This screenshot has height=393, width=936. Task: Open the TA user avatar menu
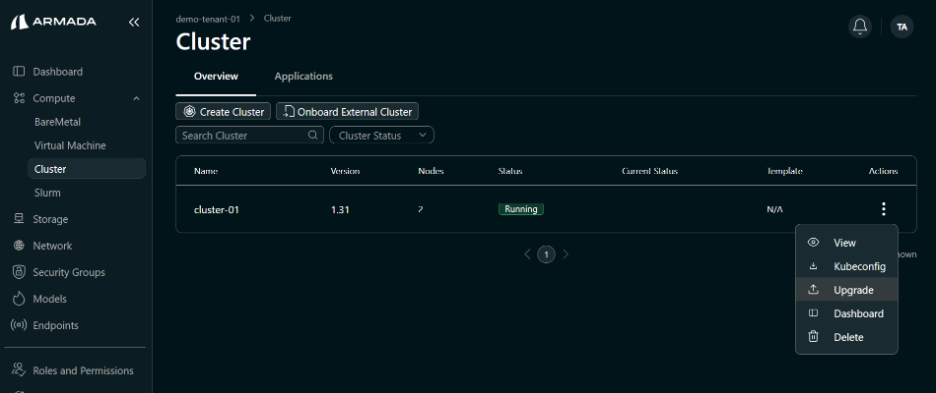tap(901, 26)
